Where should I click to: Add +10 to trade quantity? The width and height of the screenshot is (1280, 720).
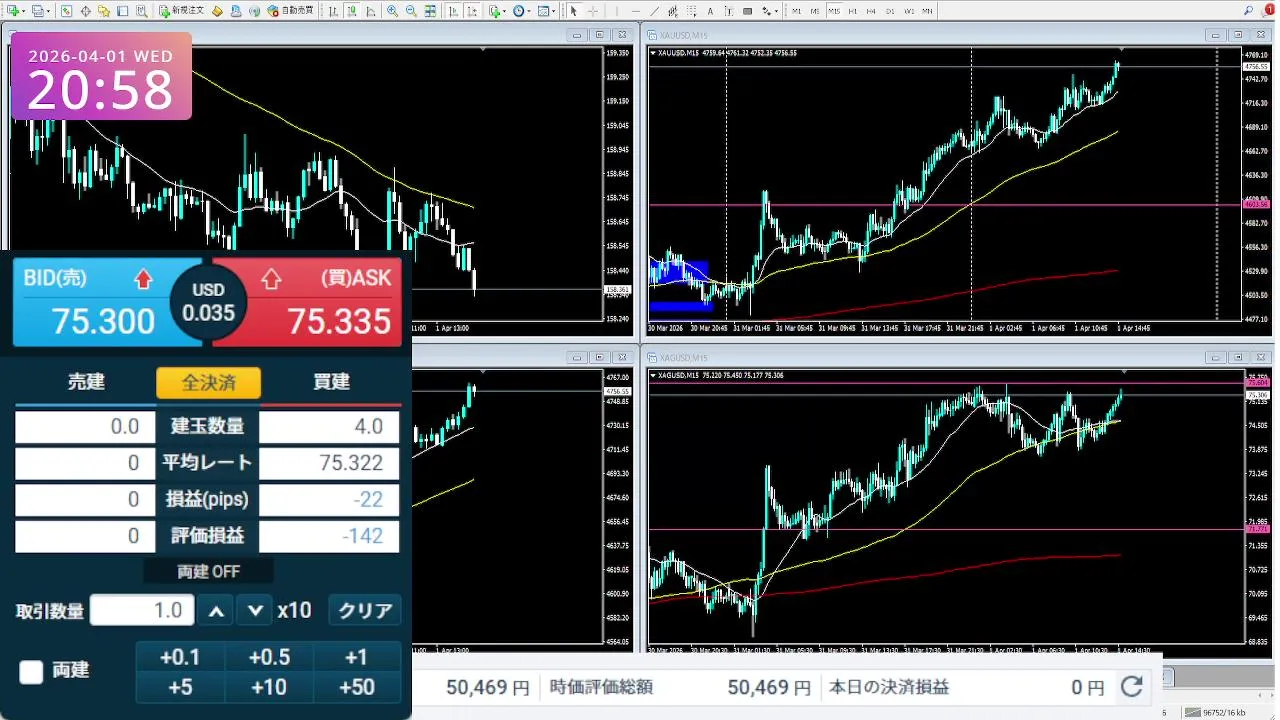pyautogui.click(x=269, y=687)
